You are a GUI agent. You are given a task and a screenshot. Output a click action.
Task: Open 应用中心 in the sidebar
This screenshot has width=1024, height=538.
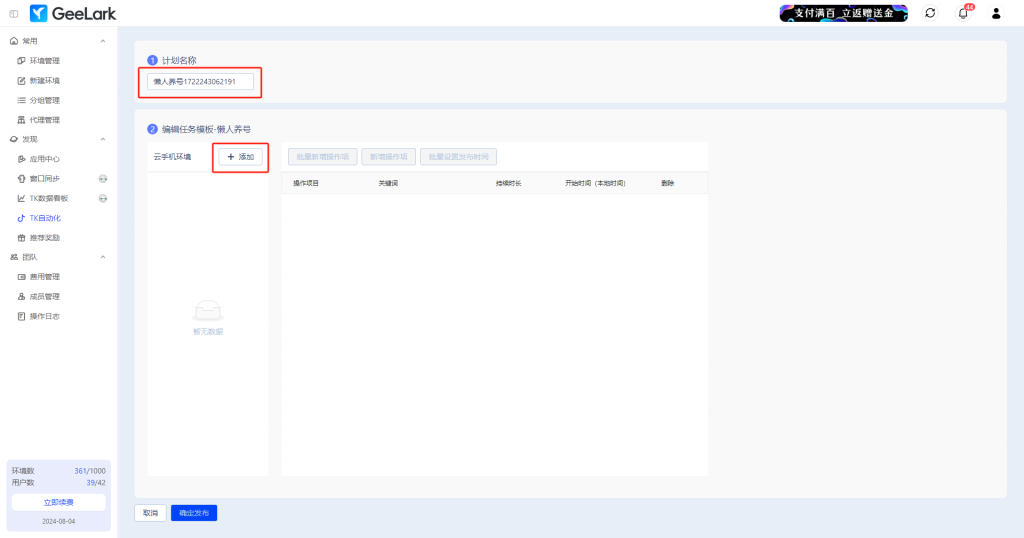44,159
